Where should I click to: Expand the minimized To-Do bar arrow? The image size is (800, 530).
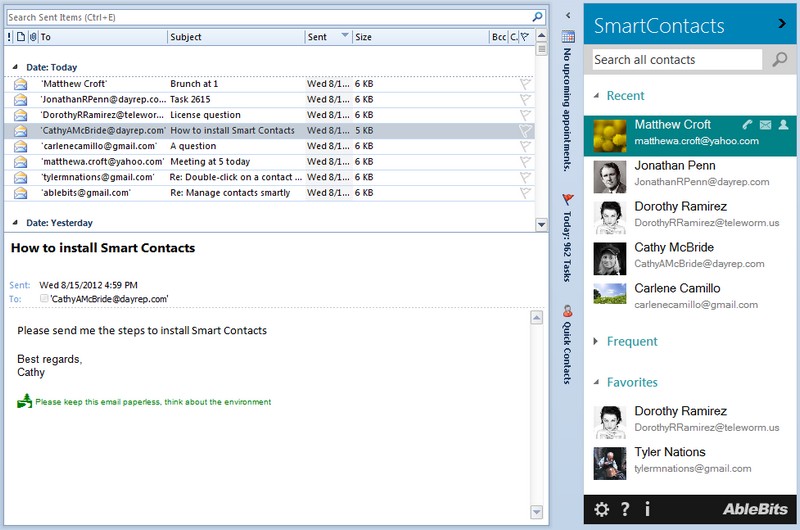(568, 16)
